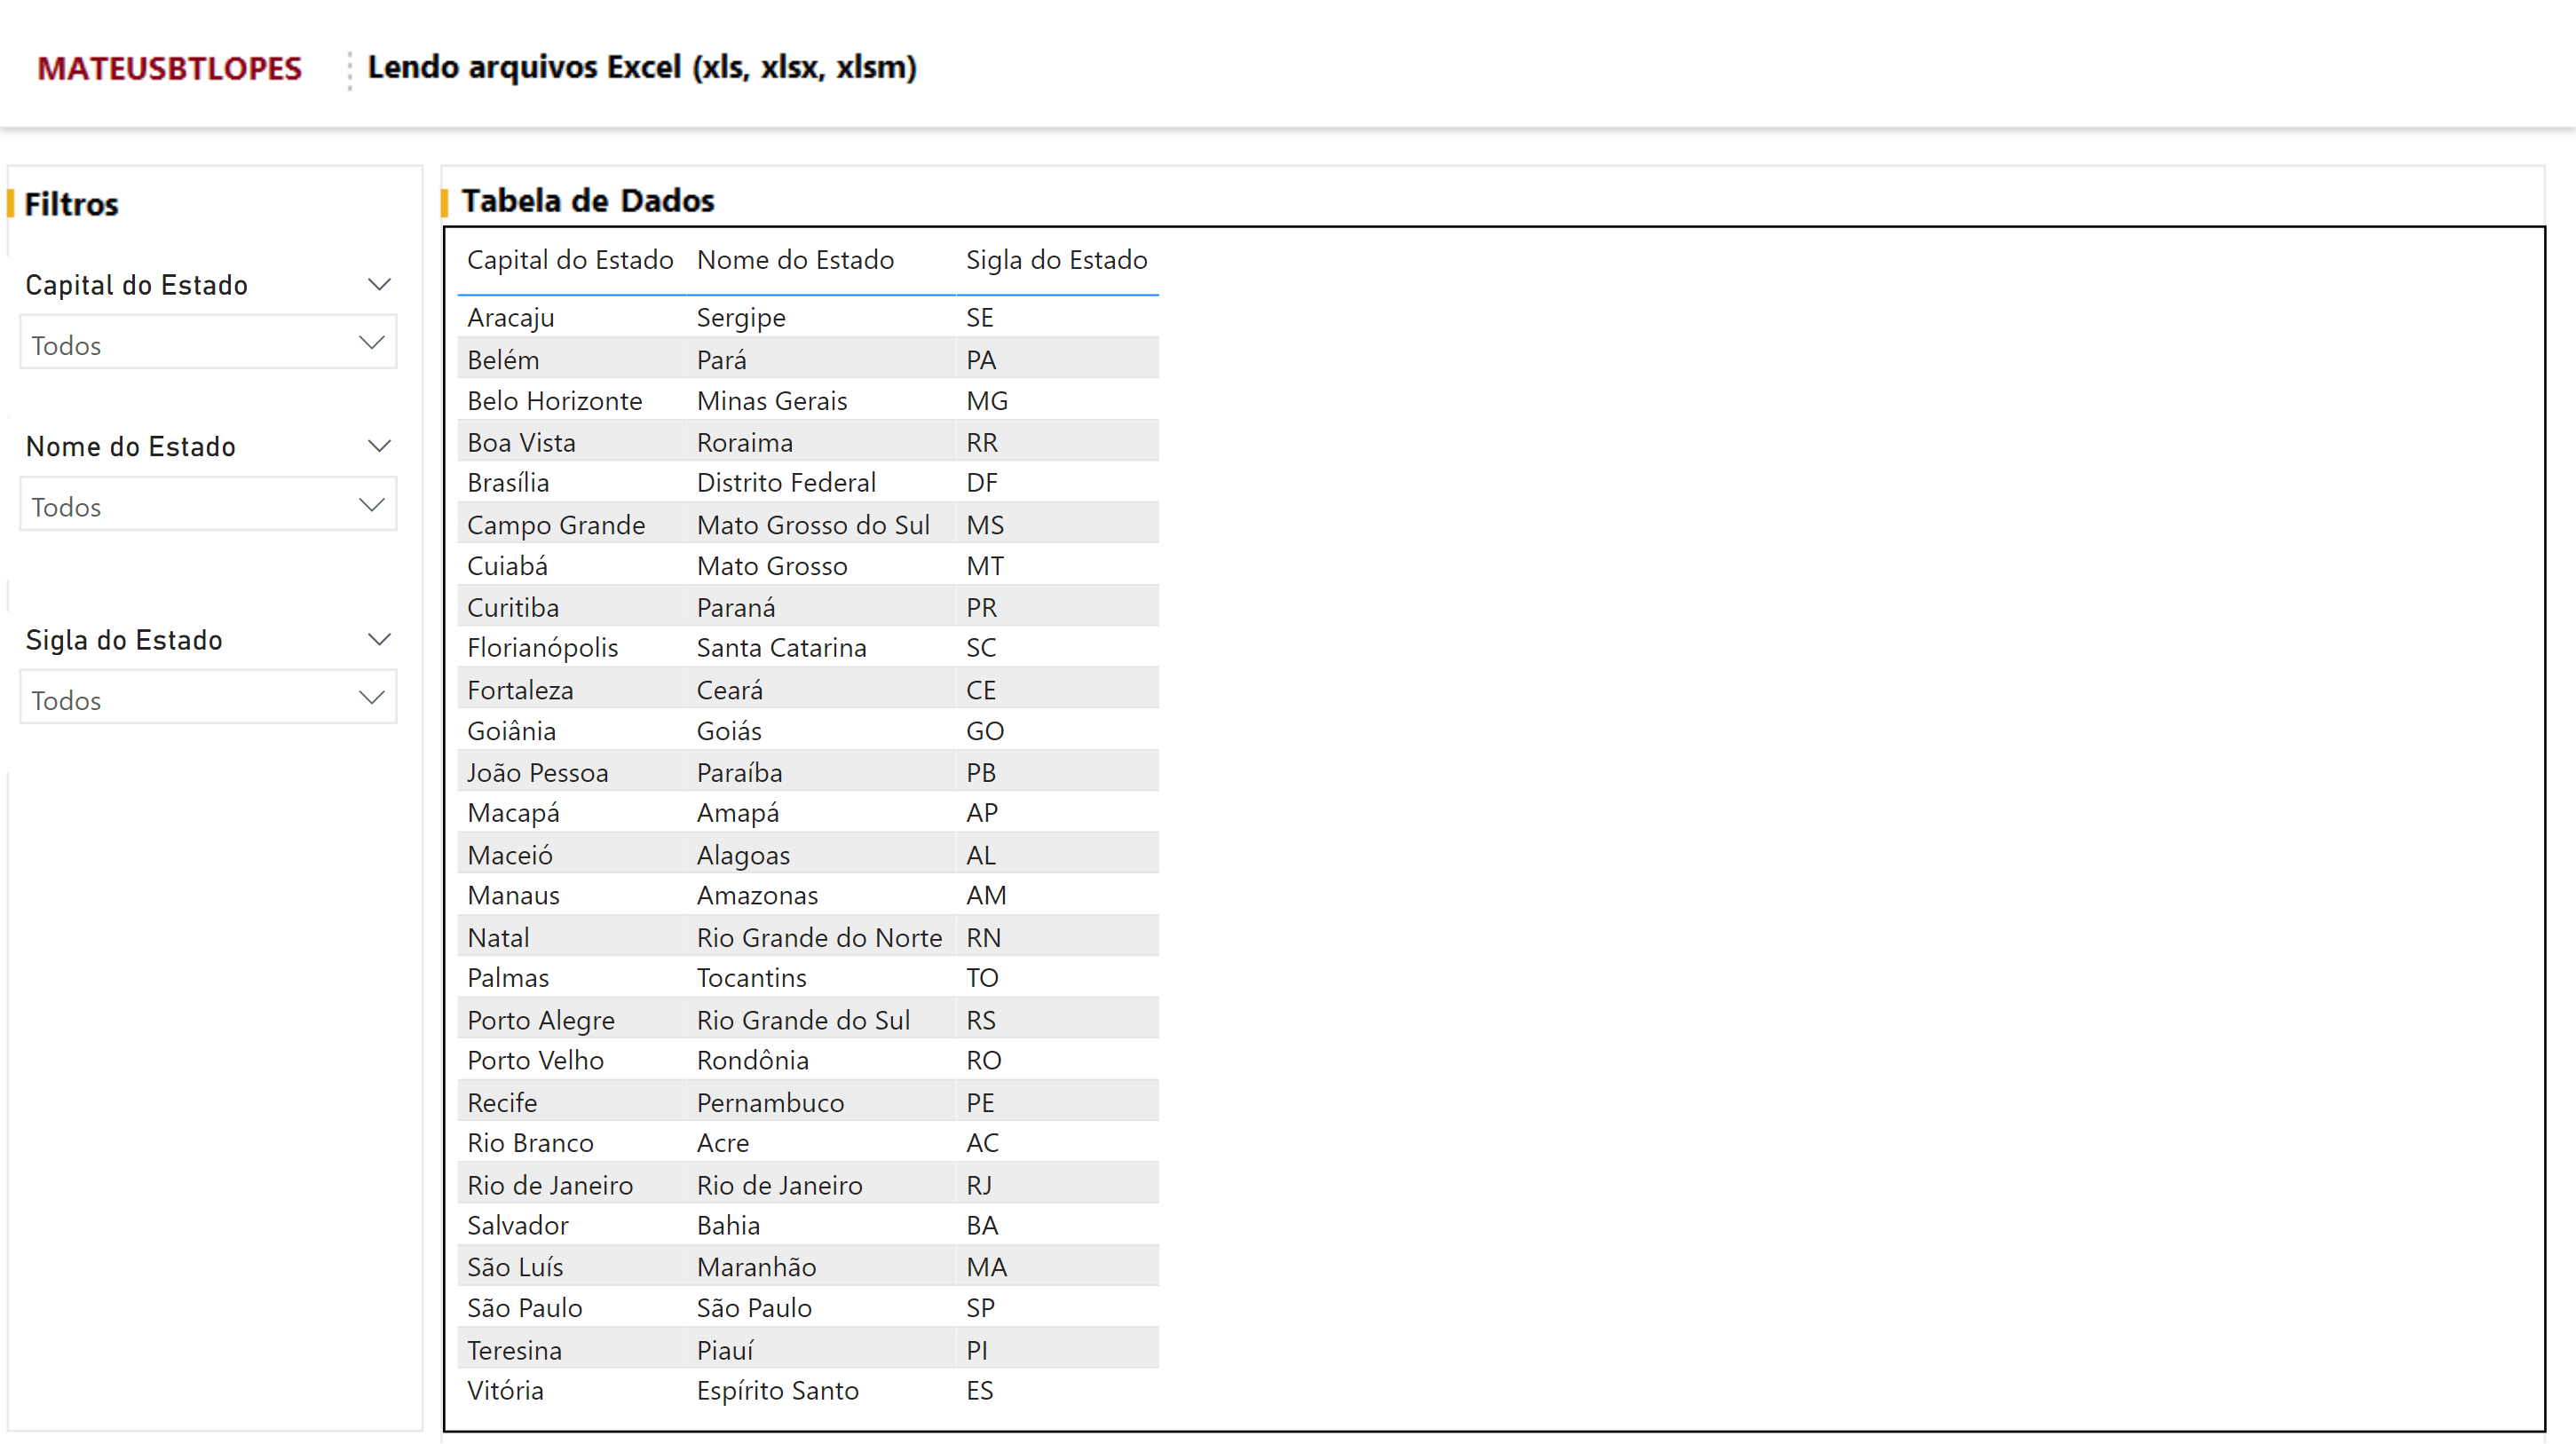The height and width of the screenshot is (1444, 2576).
Task: Click the Vitória cell in last row
Action: (506, 1391)
